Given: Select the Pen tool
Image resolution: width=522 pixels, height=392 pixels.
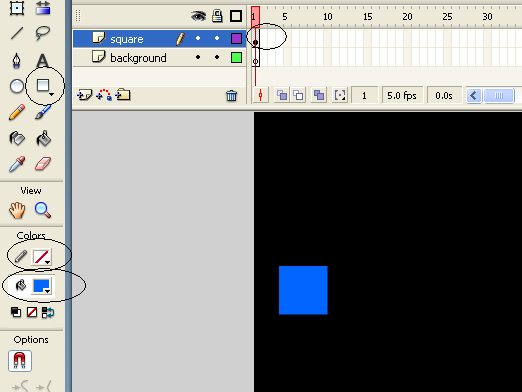Looking at the screenshot, I should click(17, 61).
